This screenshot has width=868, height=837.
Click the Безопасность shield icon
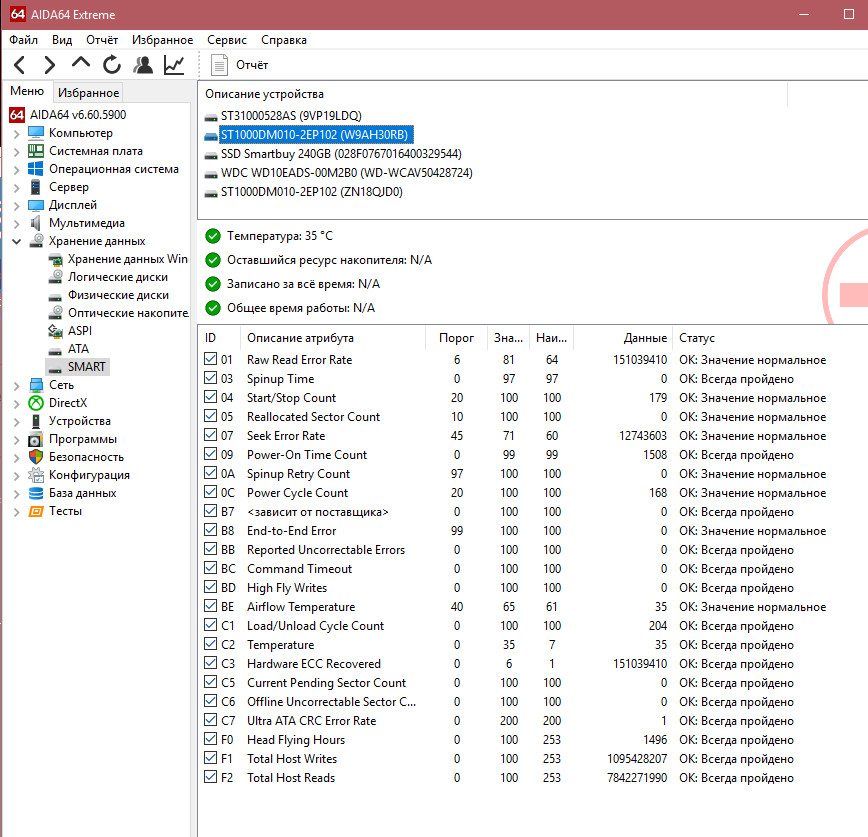[x=36, y=457]
